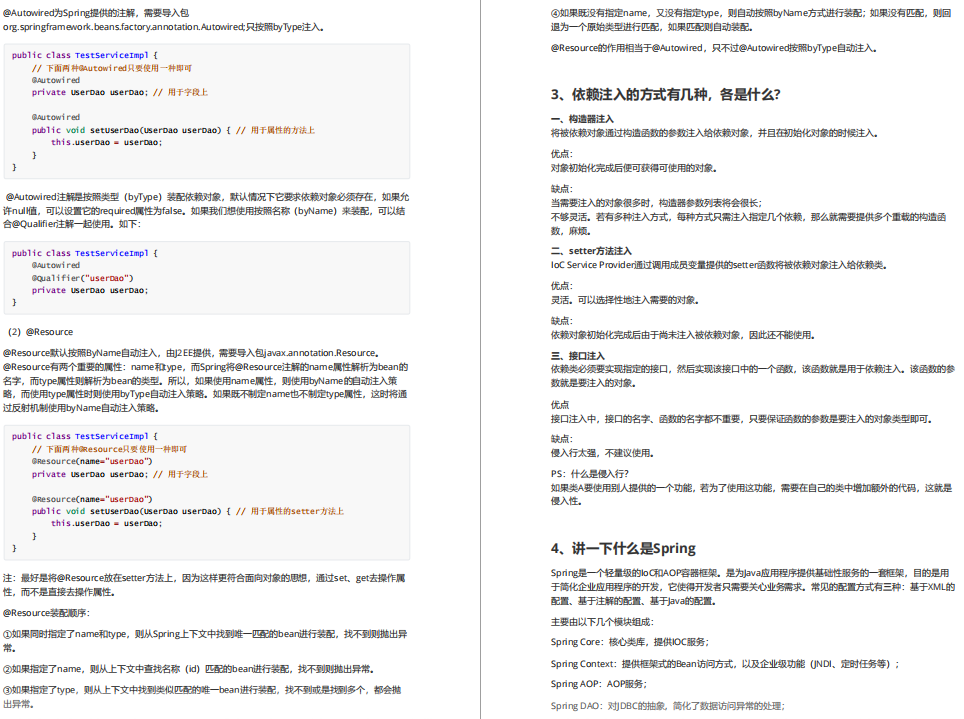Viewport: 964px width, 719px height.
Task: Click heading "4、讲一下什么是Spring"
Action: (x=623, y=548)
